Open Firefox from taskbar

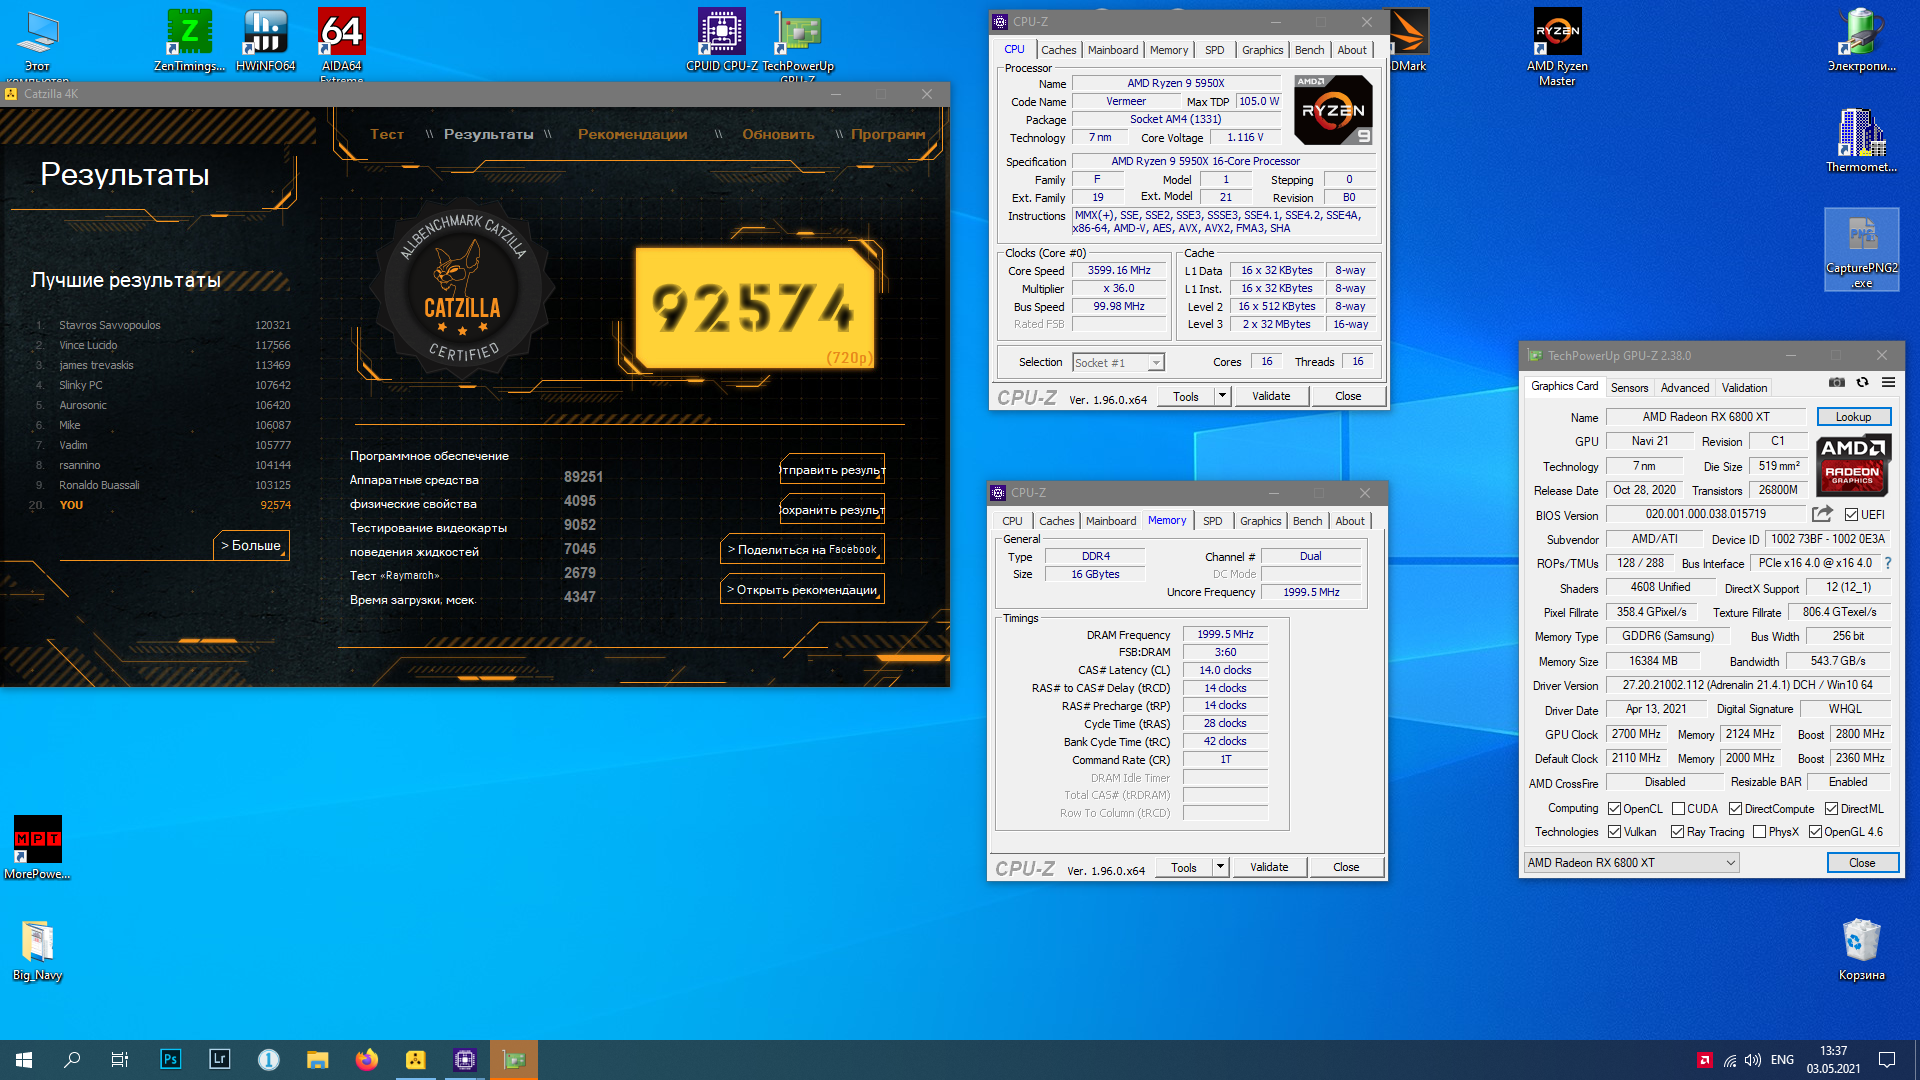(x=367, y=1059)
